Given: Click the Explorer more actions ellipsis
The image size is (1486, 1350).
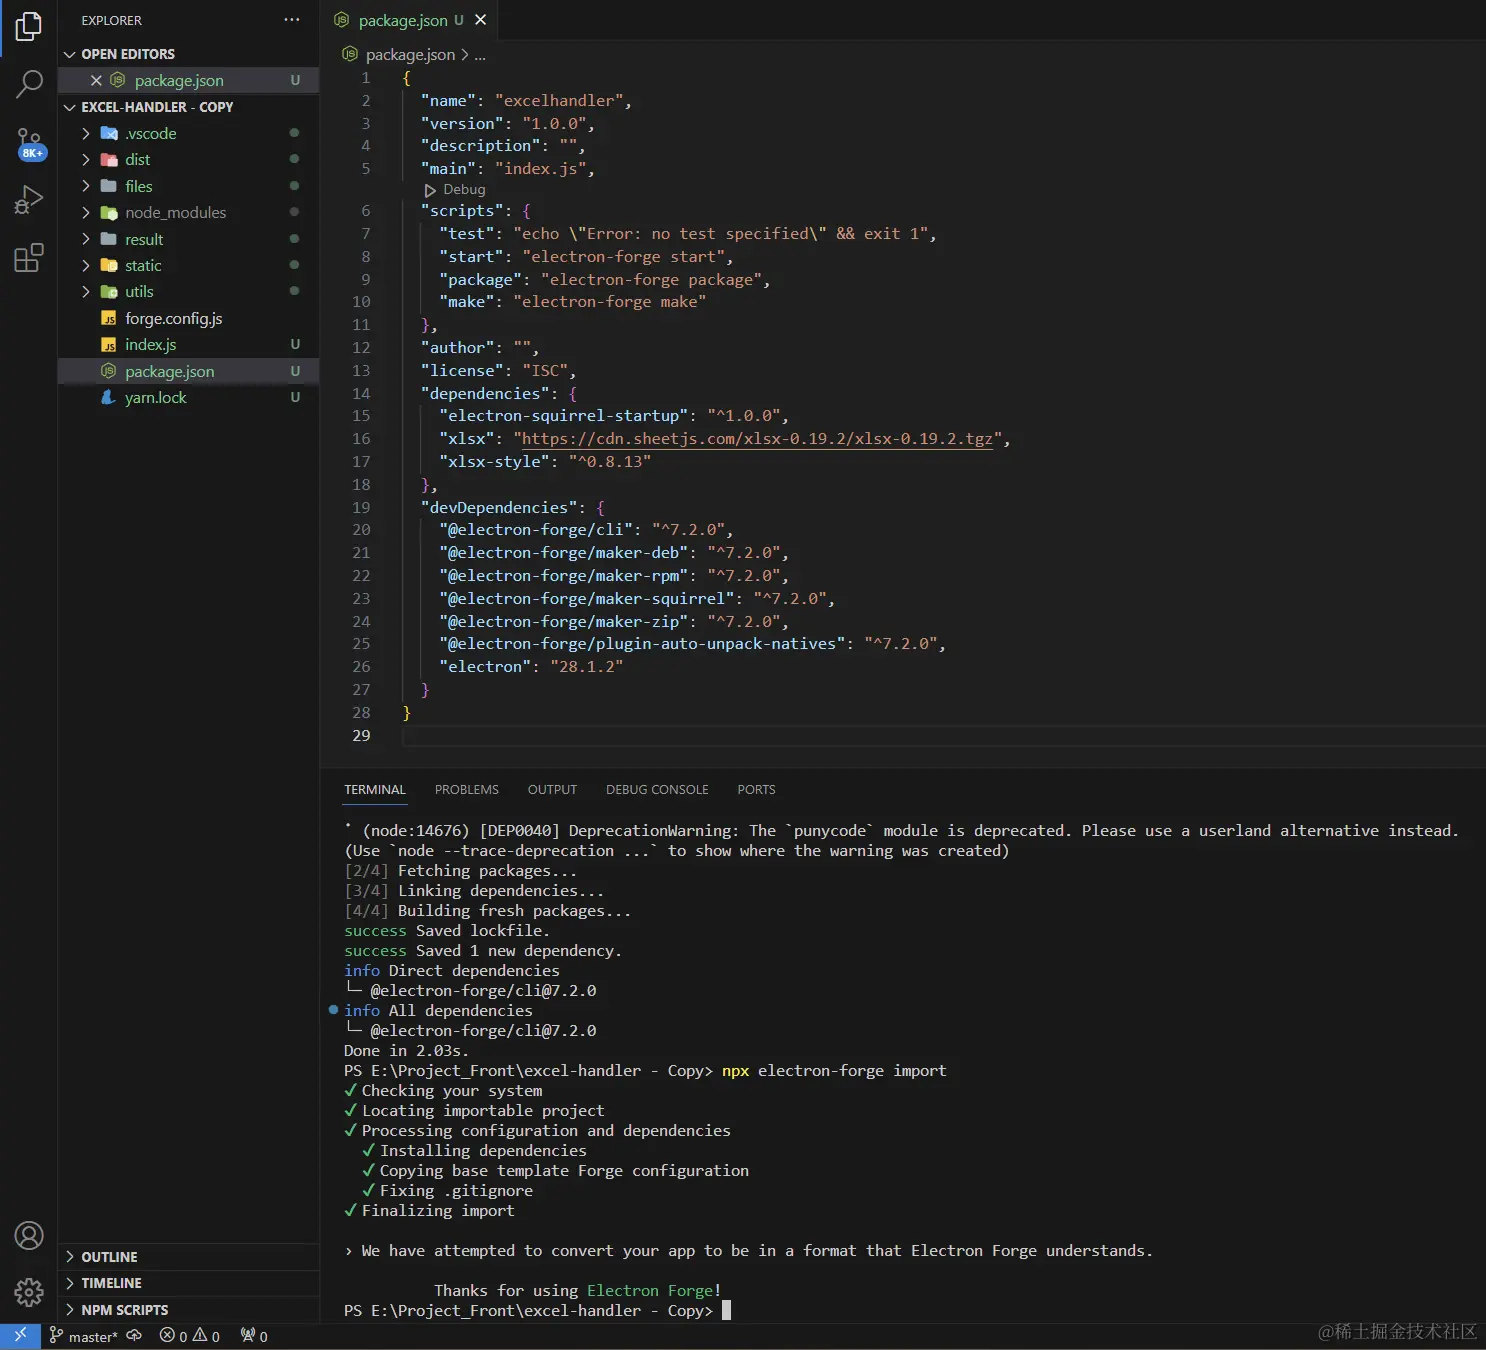Looking at the screenshot, I should point(291,20).
